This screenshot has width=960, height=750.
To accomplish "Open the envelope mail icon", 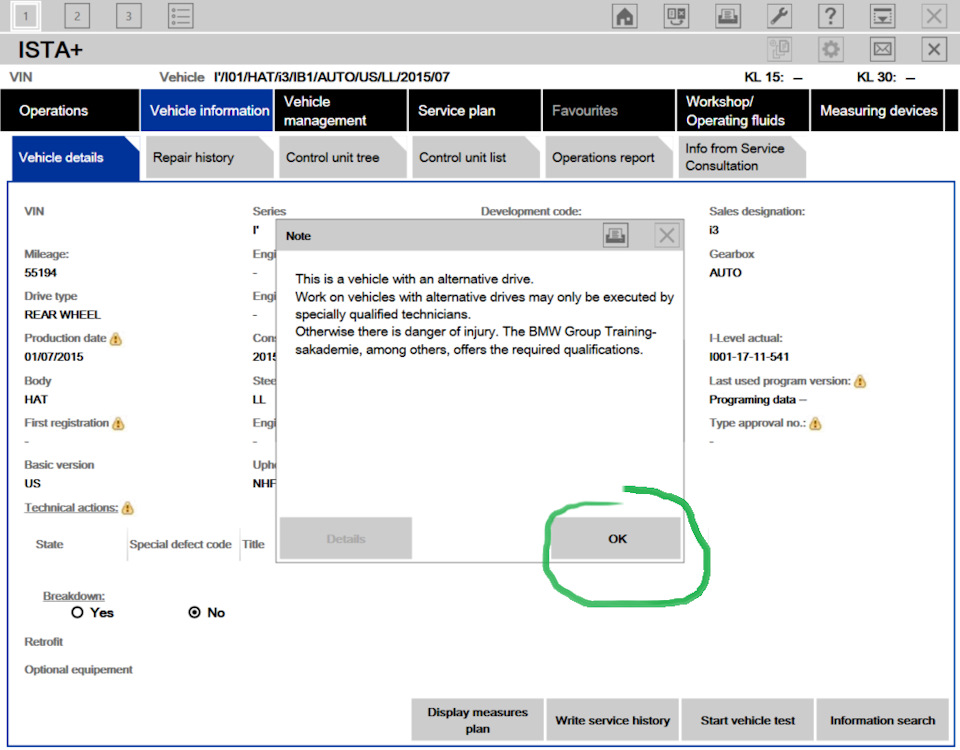I will click(882, 49).
